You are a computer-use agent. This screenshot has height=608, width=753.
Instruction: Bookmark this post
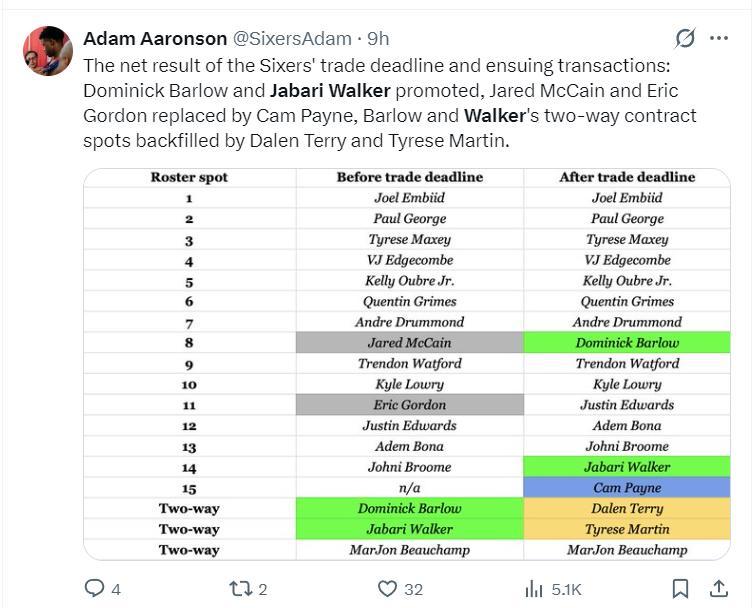(680, 588)
